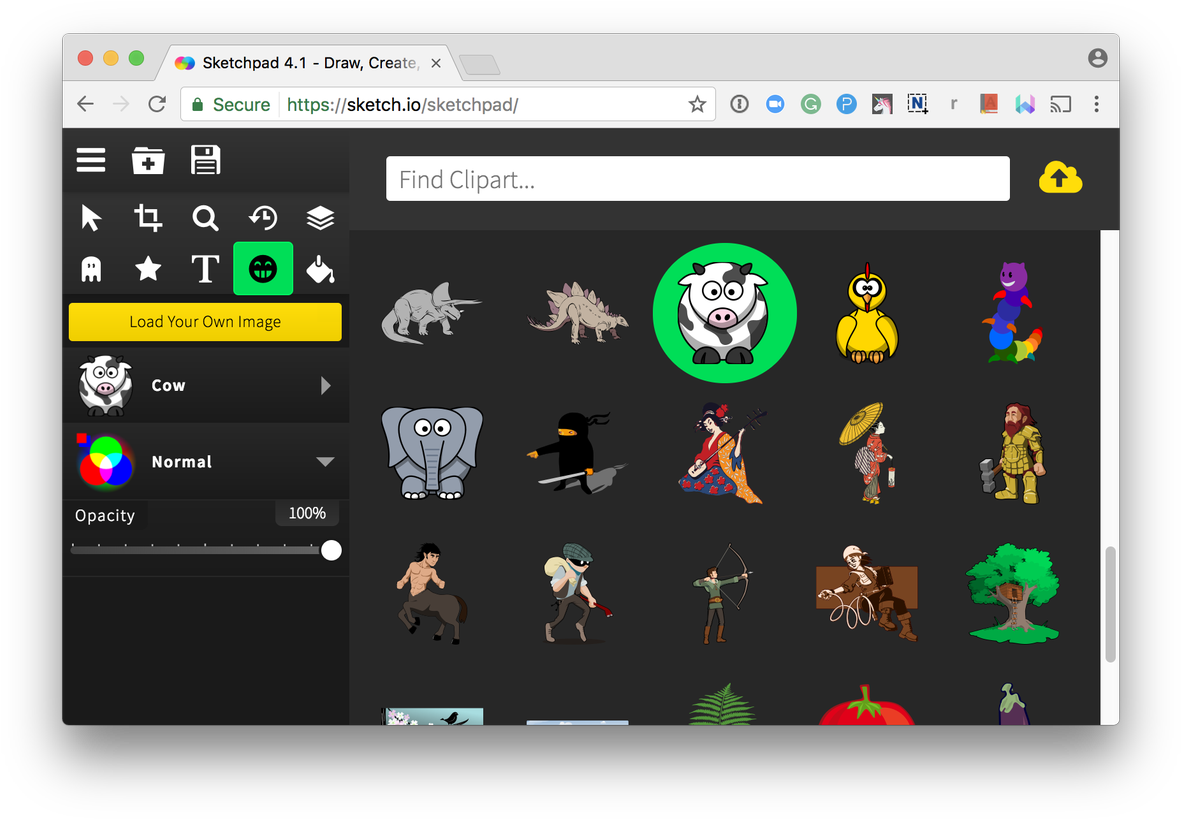
Task: Select the arrow Select tool
Action: pyautogui.click(x=91, y=218)
